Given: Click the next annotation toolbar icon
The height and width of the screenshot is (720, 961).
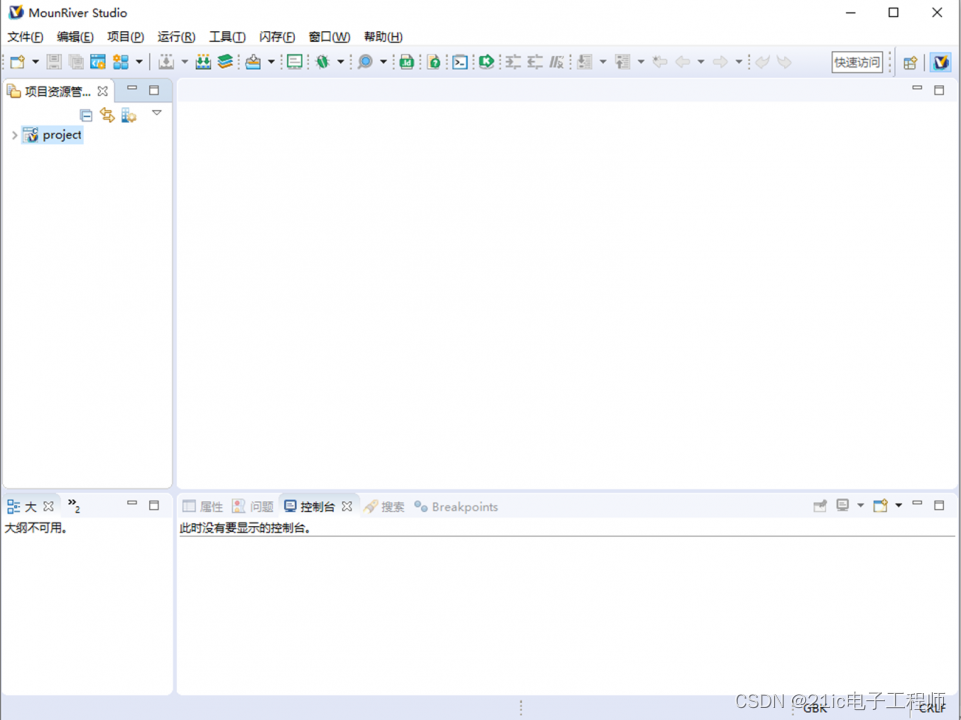Looking at the screenshot, I should click(585, 62).
